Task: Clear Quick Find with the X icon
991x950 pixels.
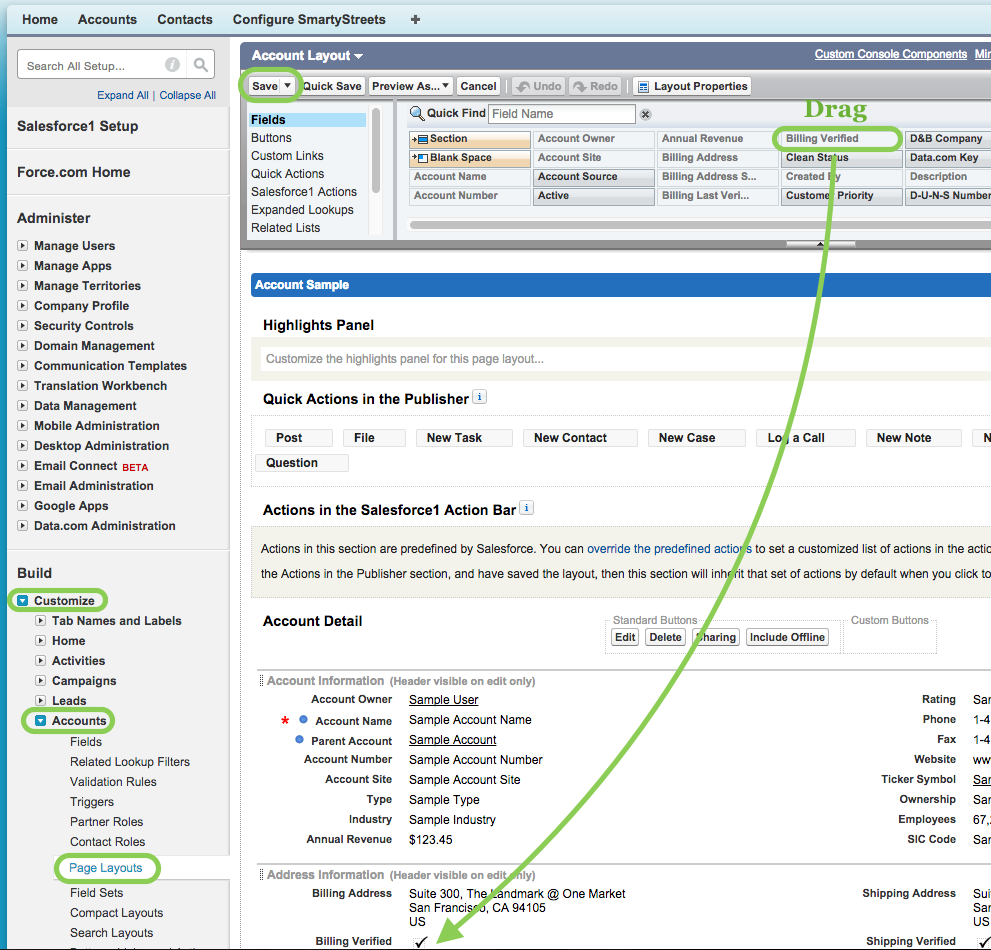Action: coord(645,115)
